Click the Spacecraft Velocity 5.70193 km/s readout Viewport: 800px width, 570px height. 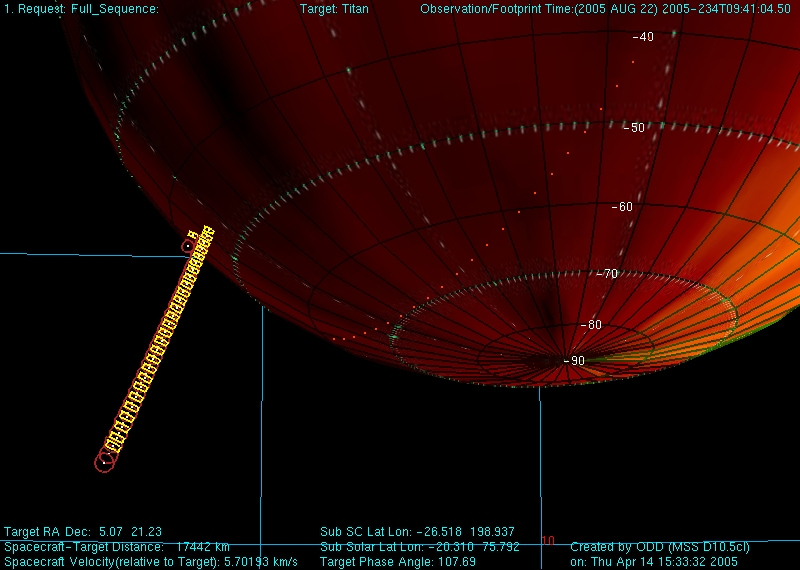click(x=151, y=562)
